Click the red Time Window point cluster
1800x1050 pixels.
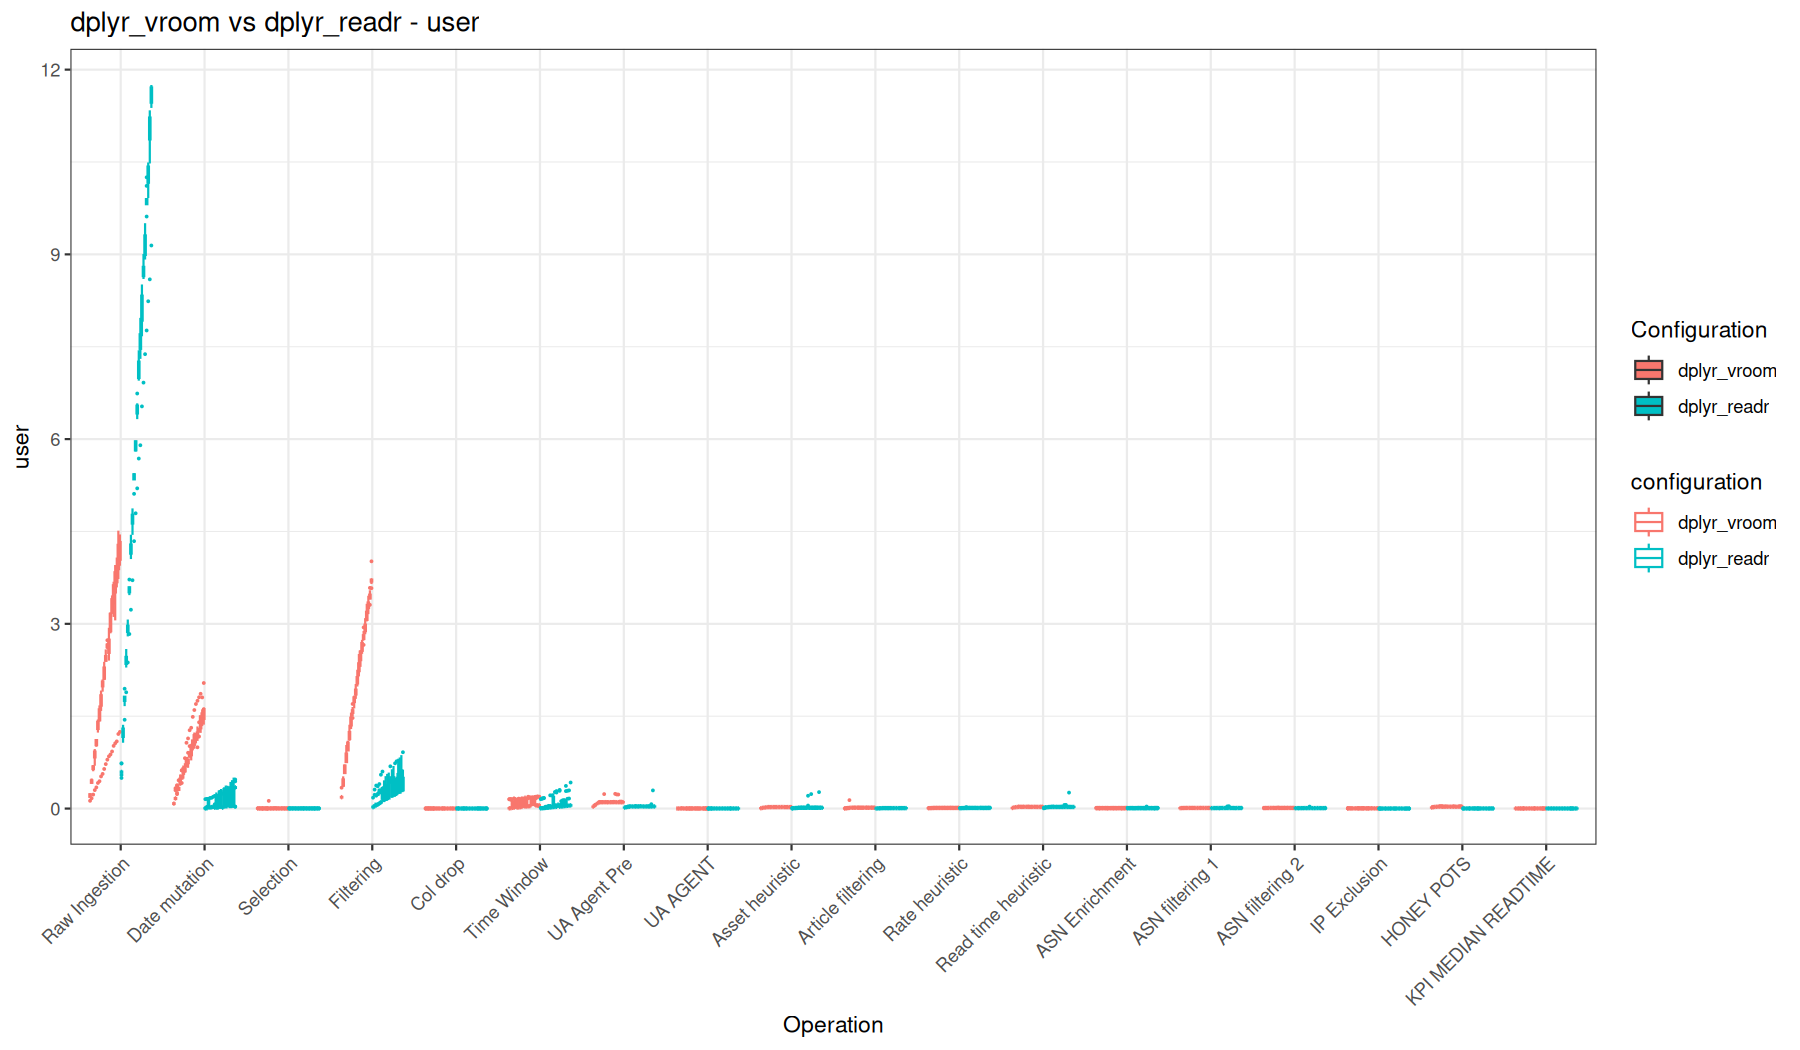tap(524, 802)
